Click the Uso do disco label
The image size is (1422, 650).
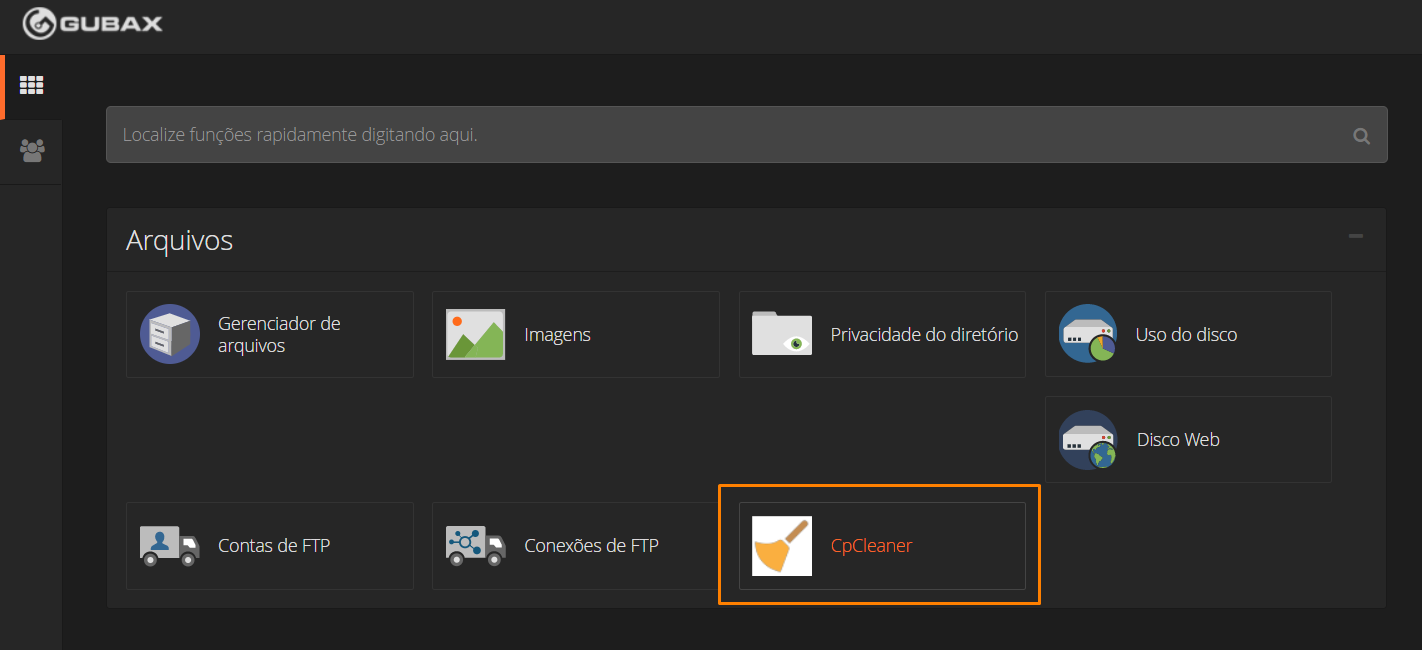coord(1186,335)
